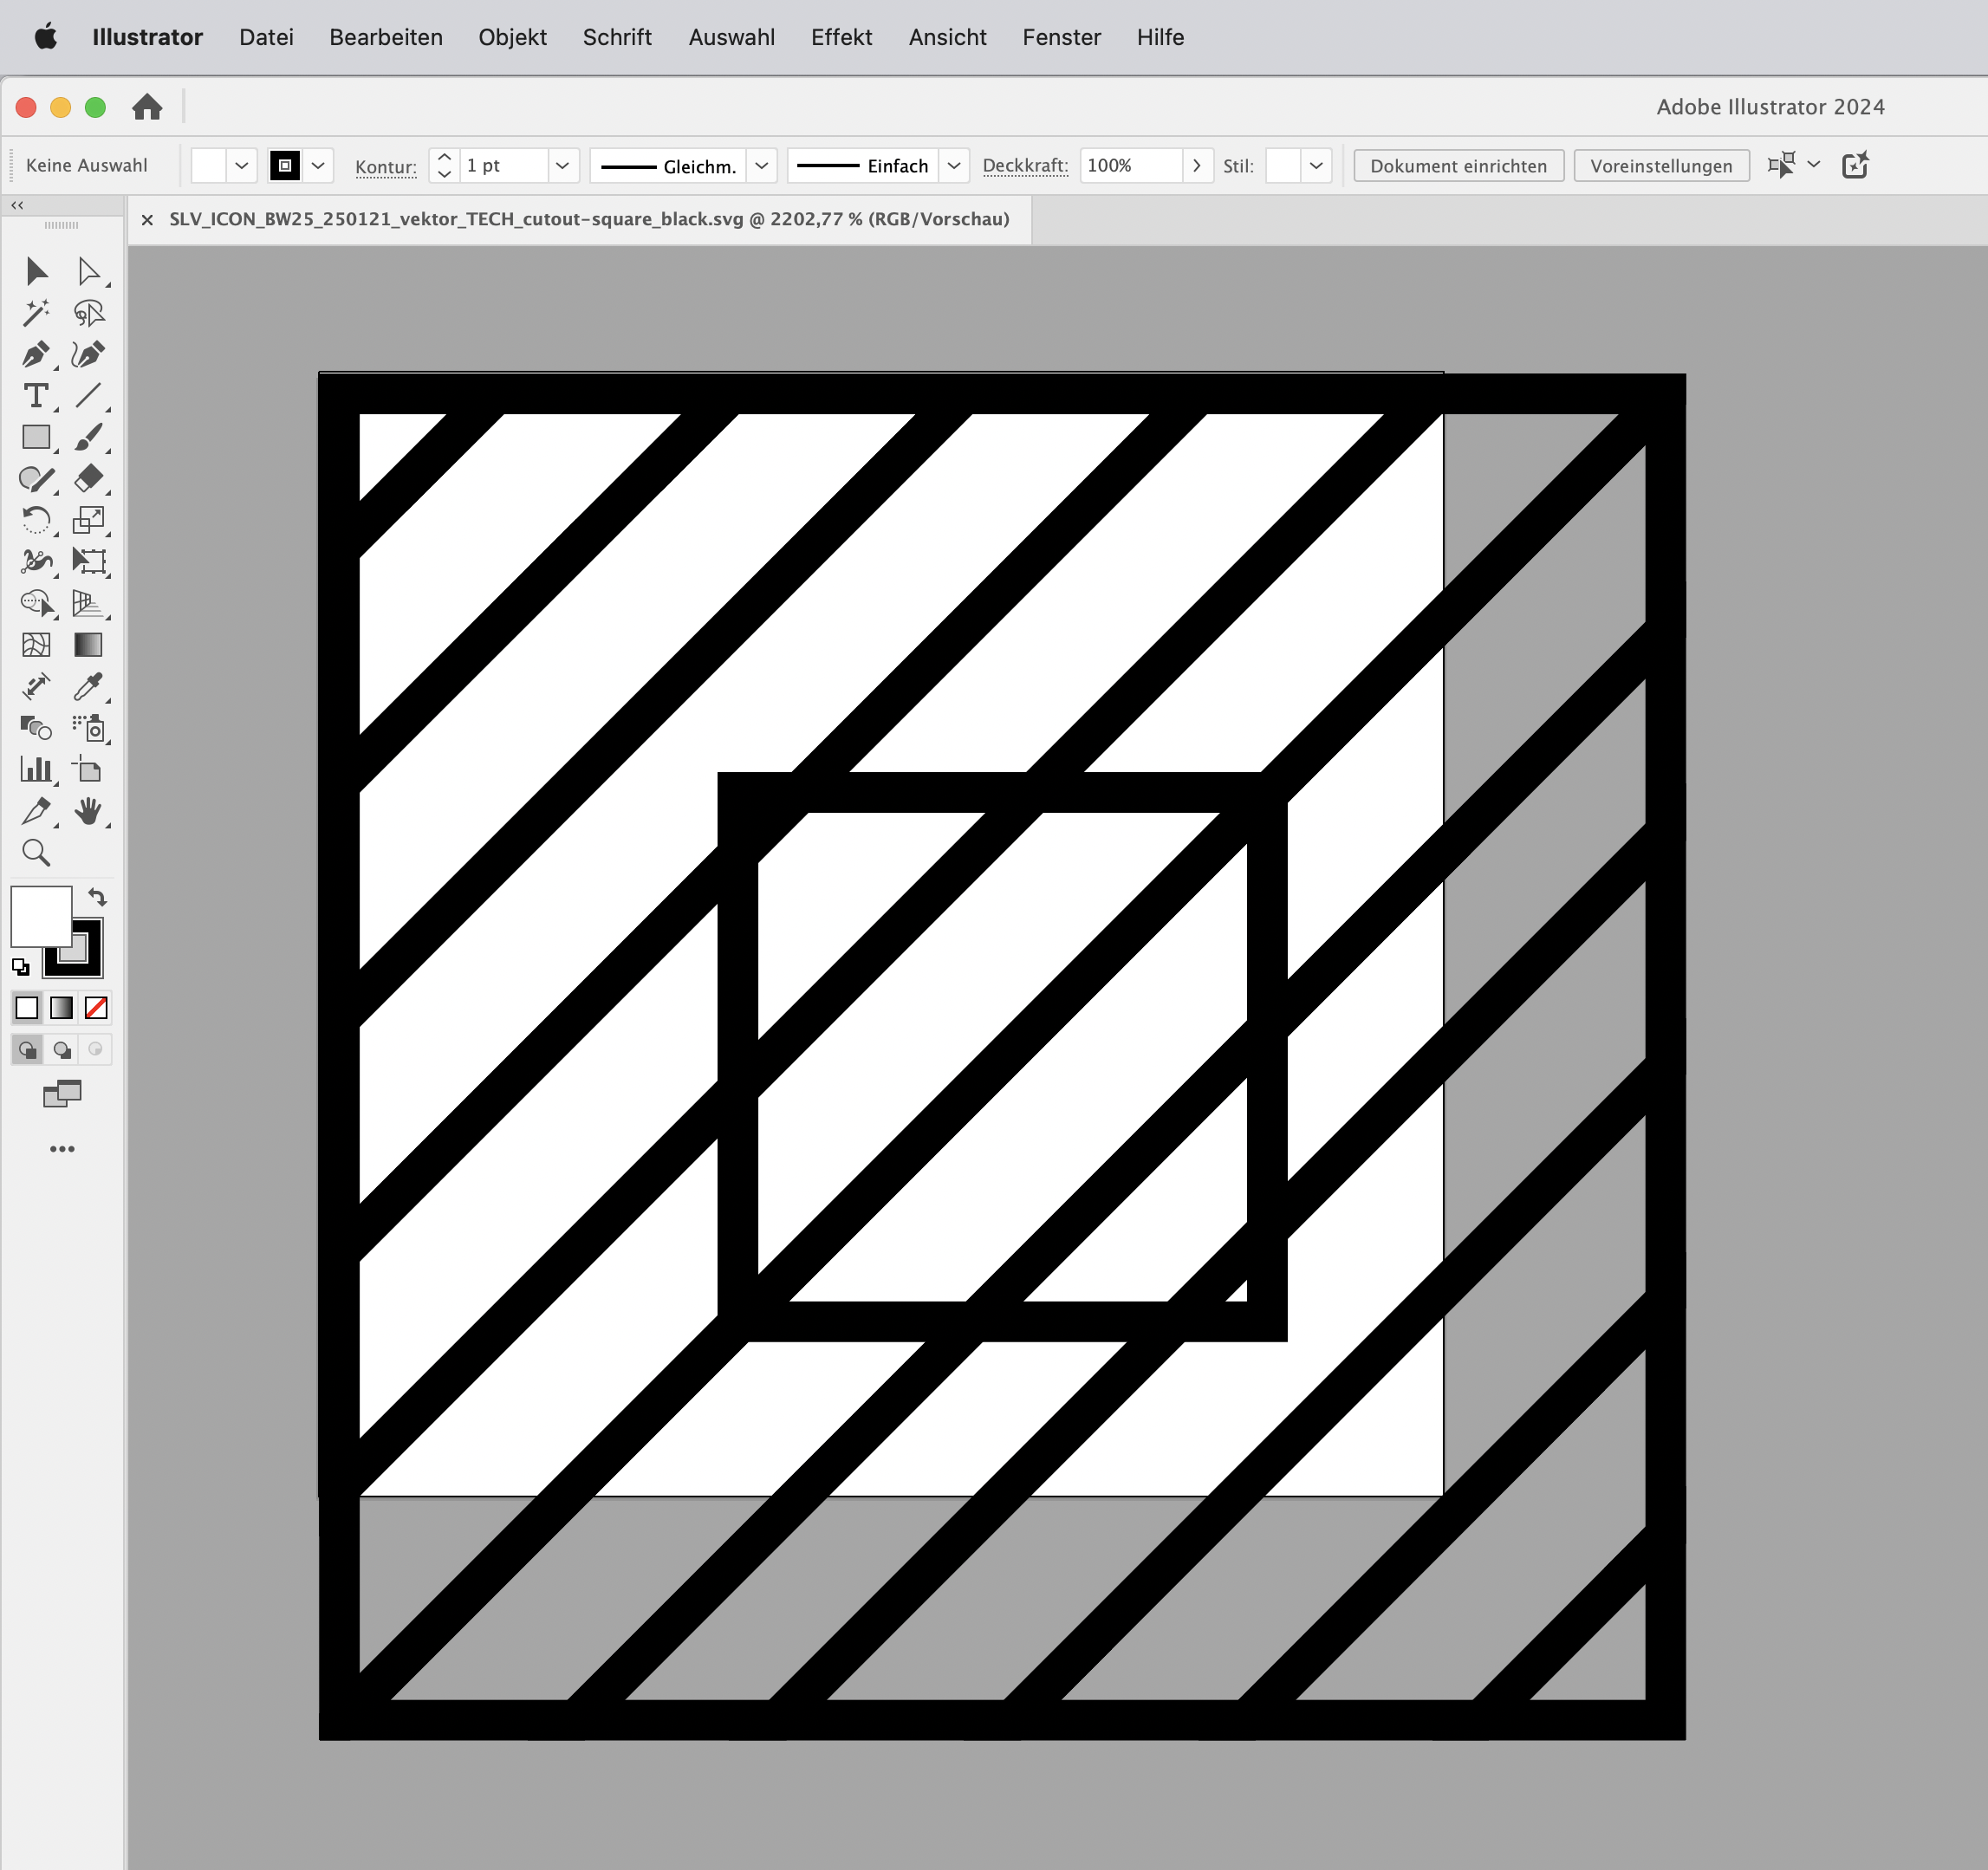Viewport: 1988px width, 1870px height.
Task: Open 'Voreinstellungen' settings
Action: tap(1661, 166)
